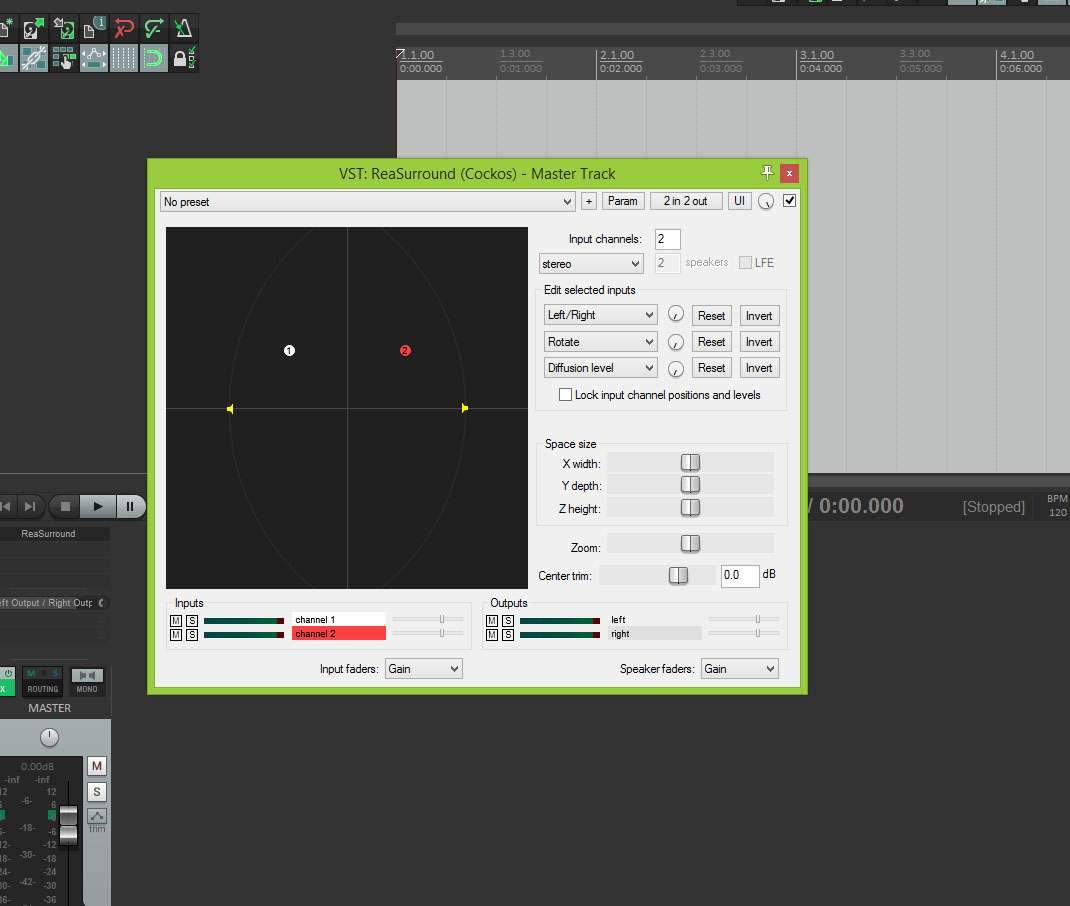Open project info document icon
1070x906 pixels.
(x=94, y=28)
